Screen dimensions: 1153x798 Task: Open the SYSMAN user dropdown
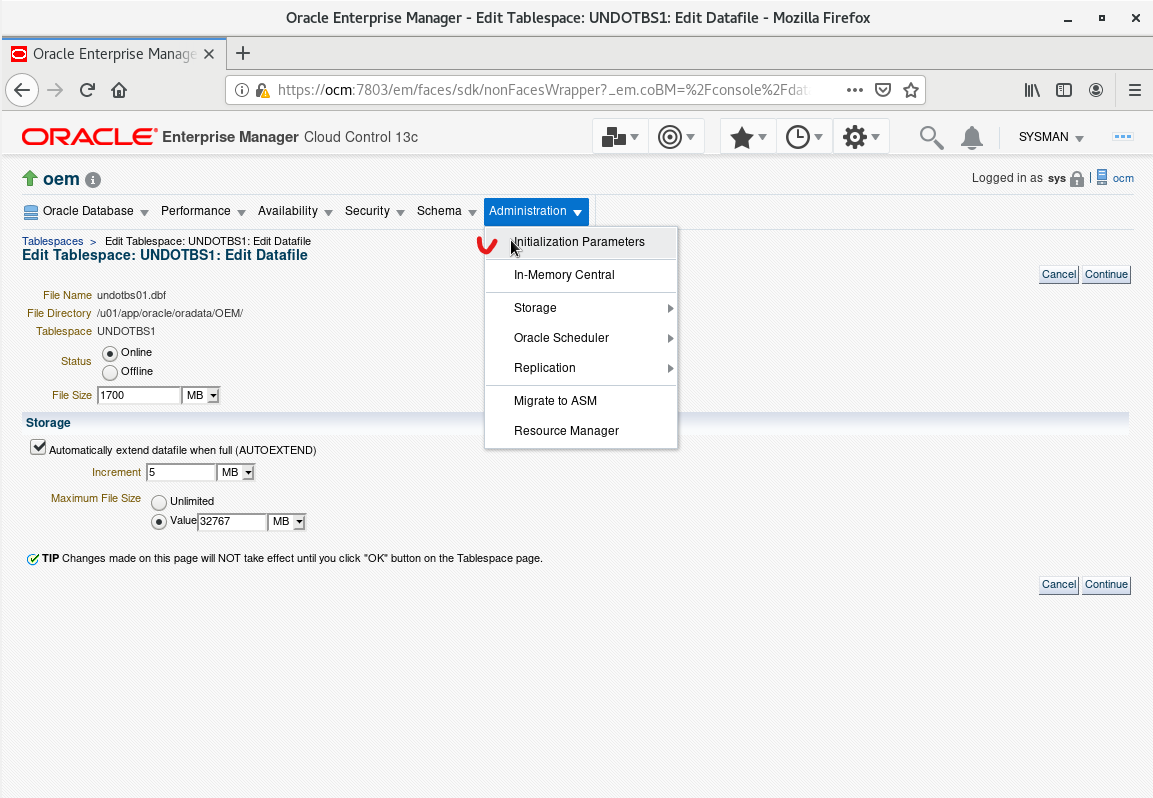(x=1051, y=138)
